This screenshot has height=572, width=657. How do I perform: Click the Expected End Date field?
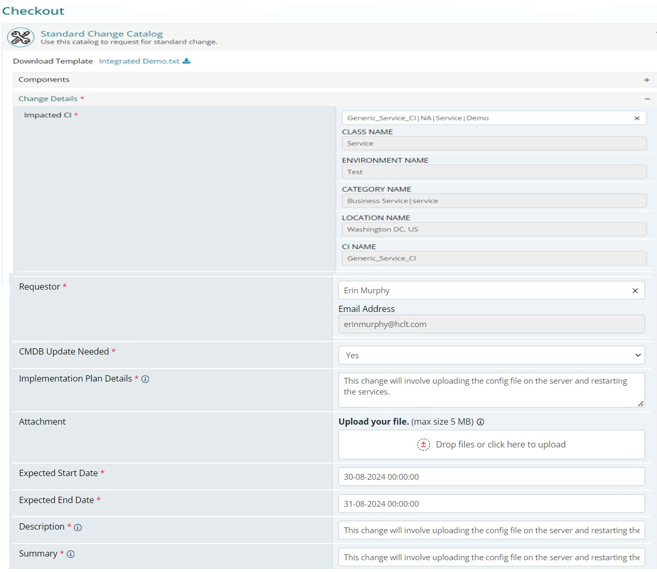tap(491, 504)
